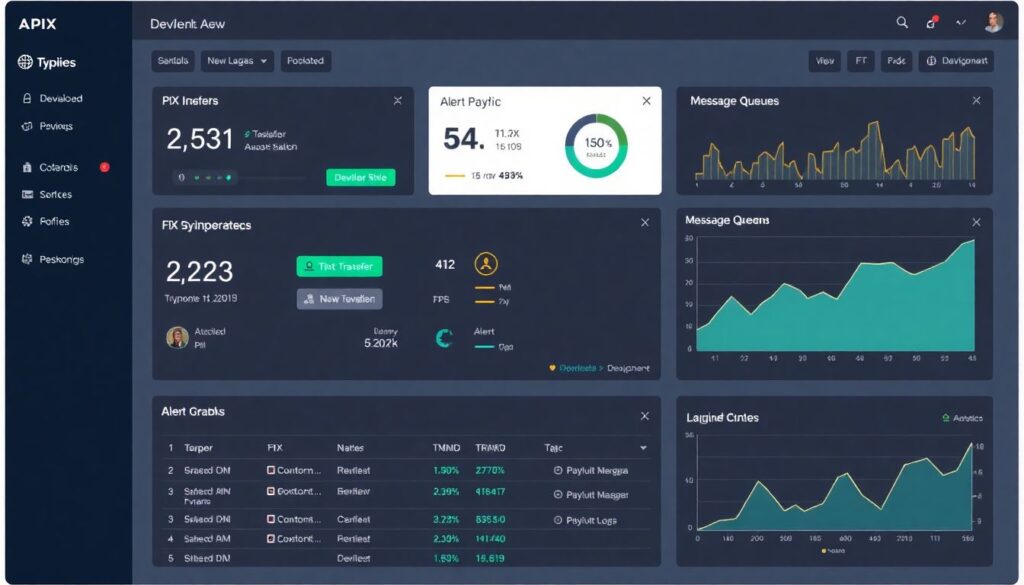Toggle the checkbox in first Contom row
This screenshot has width=1024, height=585.
[x=271, y=470]
